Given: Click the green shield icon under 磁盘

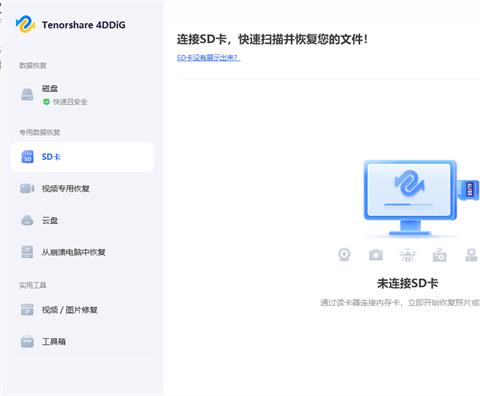Looking at the screenshot, I should 46,102.
